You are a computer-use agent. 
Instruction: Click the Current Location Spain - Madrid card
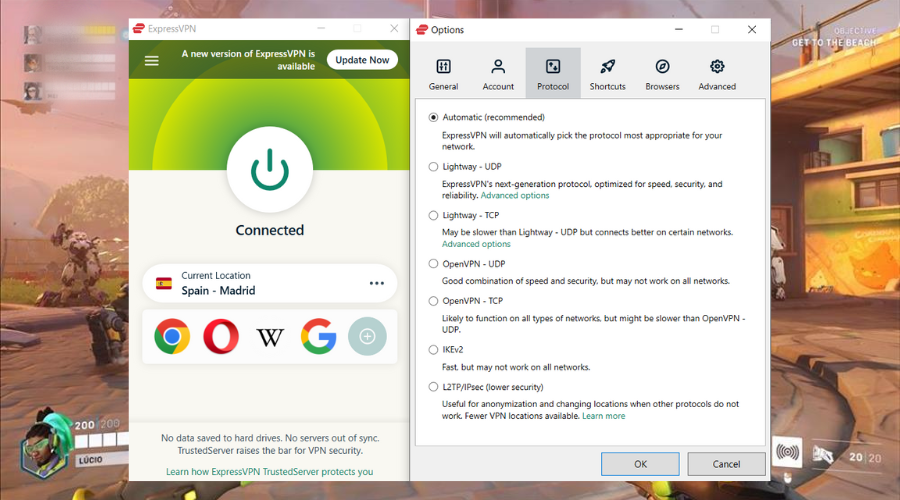pos(269,284)
